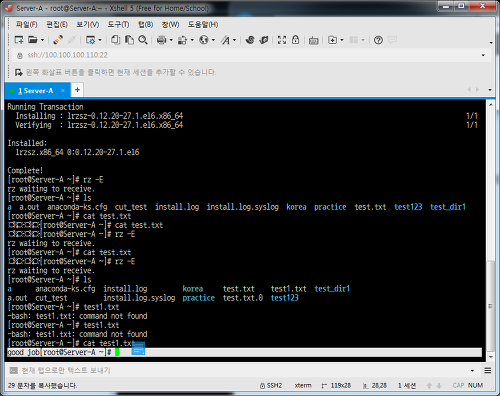500x396 pixels.
Task: Click the next tab right arrow
Action: click(477, 89)
